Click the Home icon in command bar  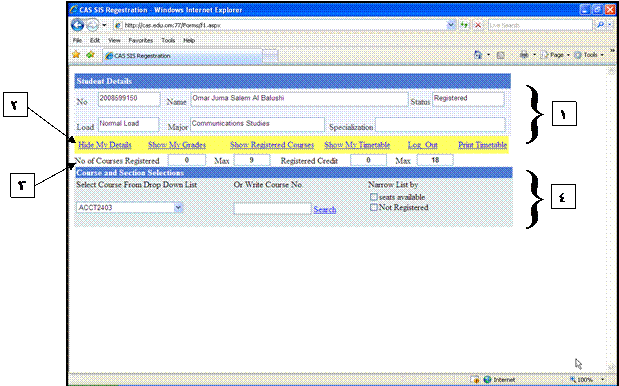[x=478, y=55]
